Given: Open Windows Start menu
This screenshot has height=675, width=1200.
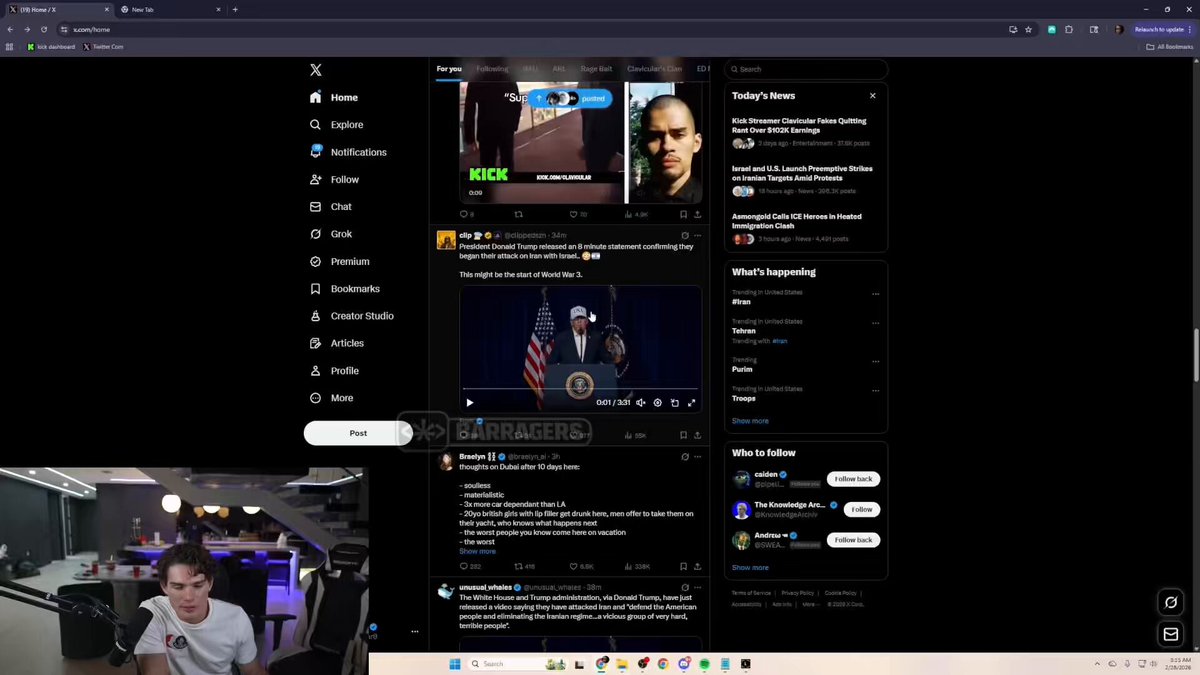Looking at the screenshot, I should 455,664.
